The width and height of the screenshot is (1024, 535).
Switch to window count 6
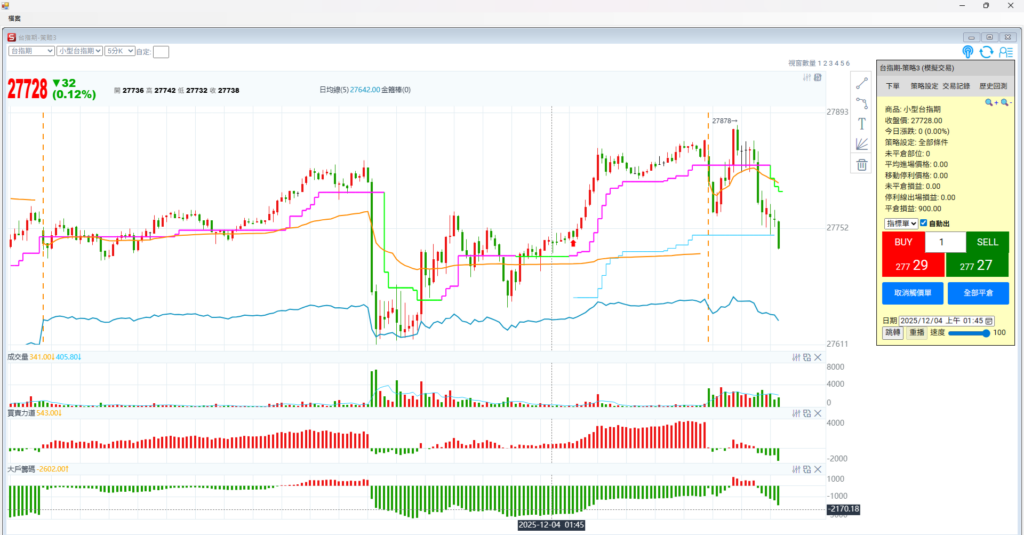click(848, 63)
